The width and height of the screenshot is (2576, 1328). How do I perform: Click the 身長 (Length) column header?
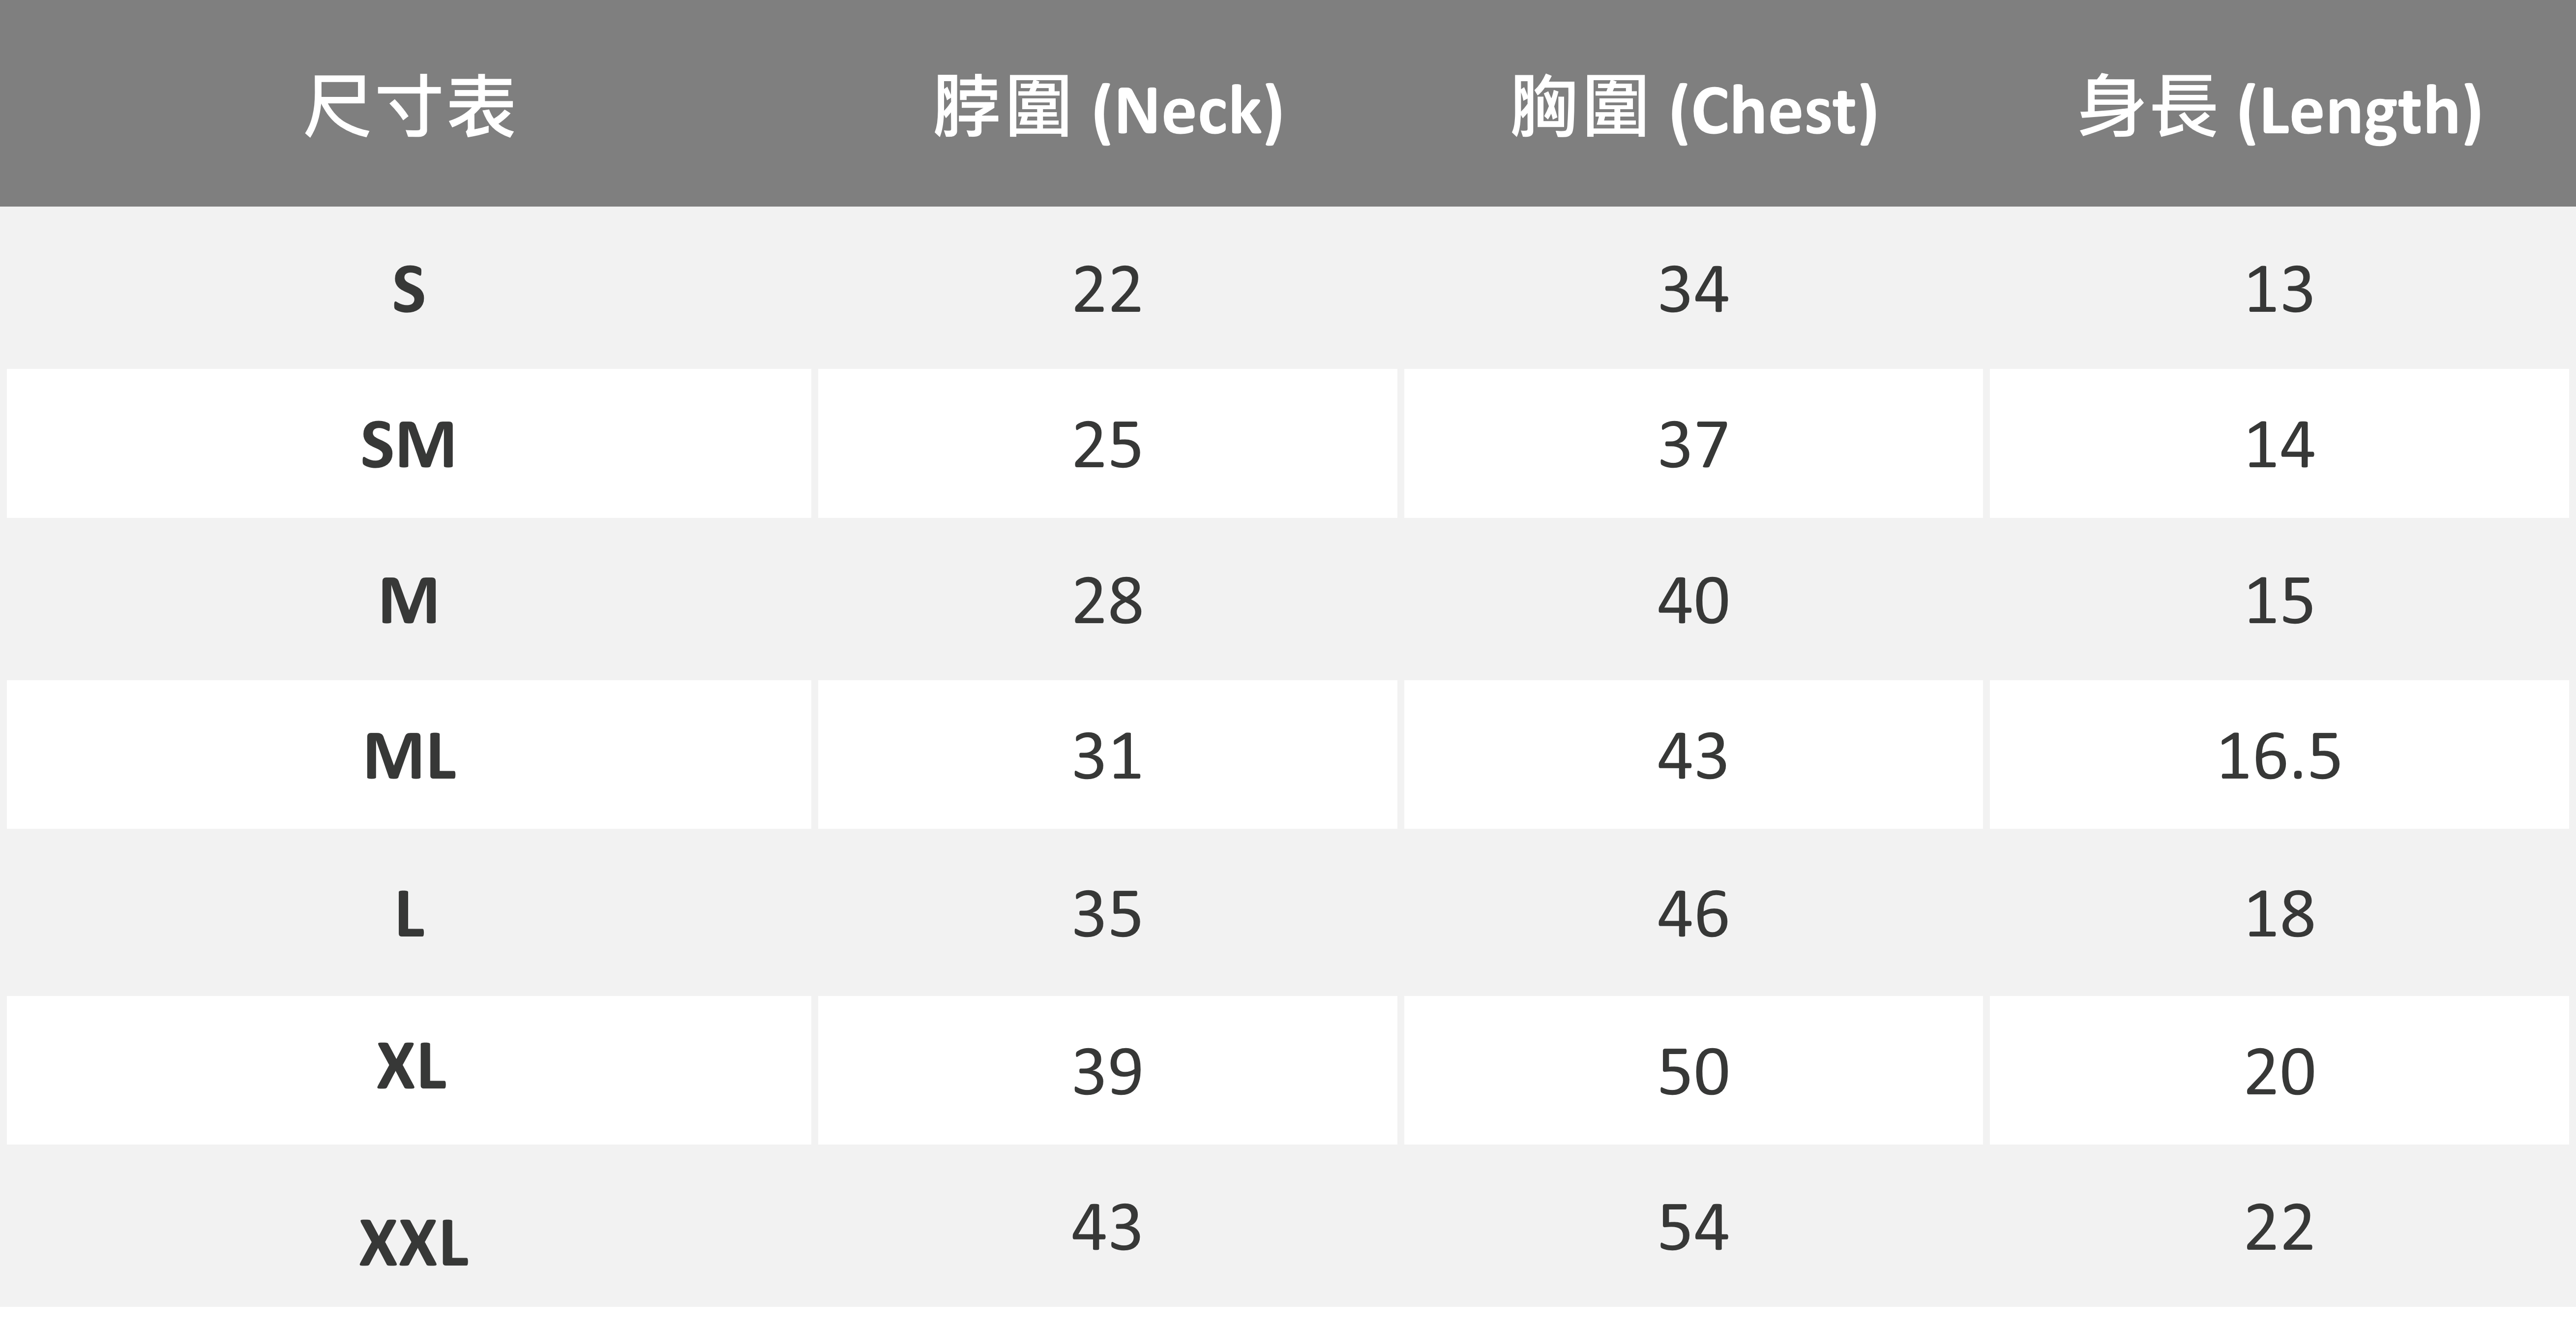click(x=2279, y=108)
